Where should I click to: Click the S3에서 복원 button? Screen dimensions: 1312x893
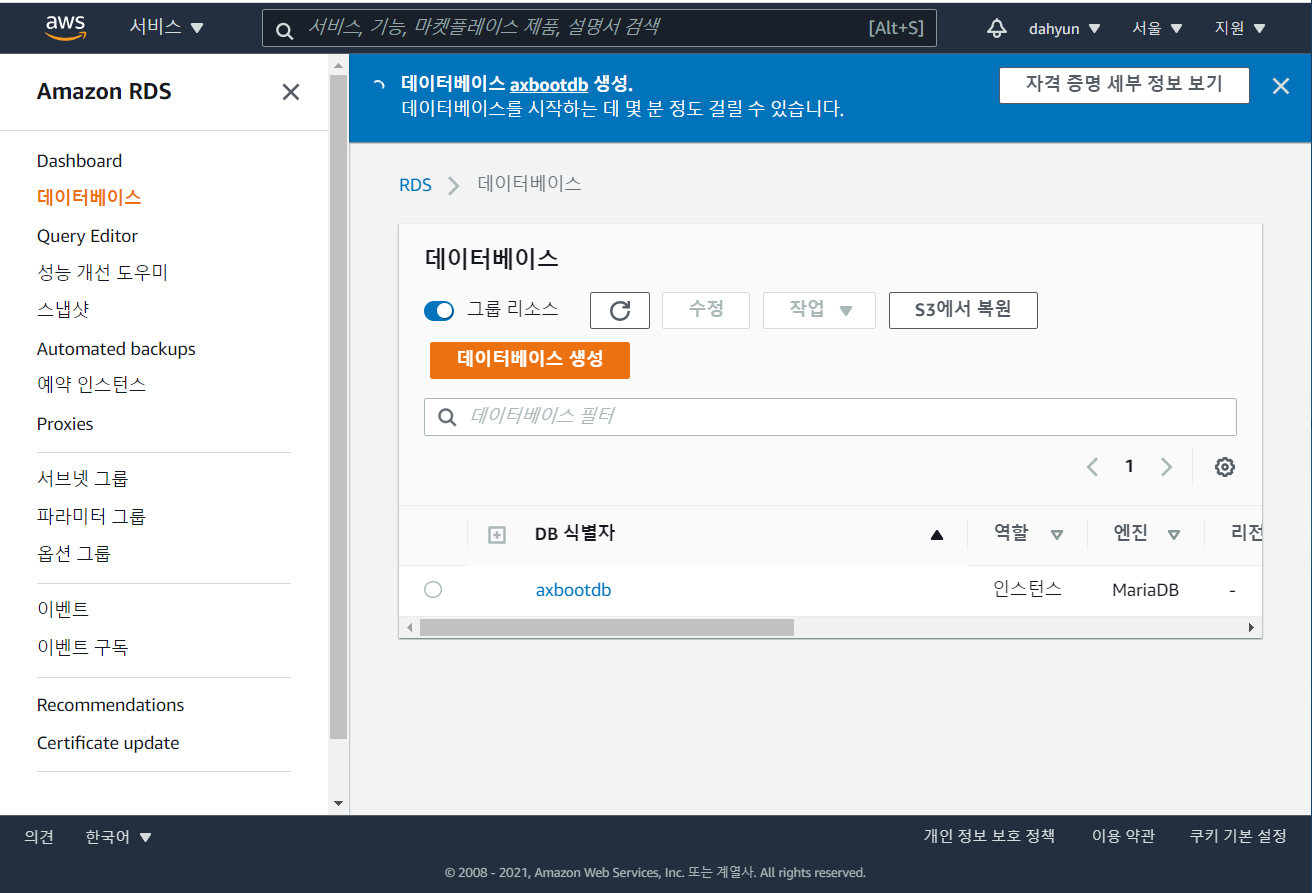pyautogui.click(x=963, y=310)
